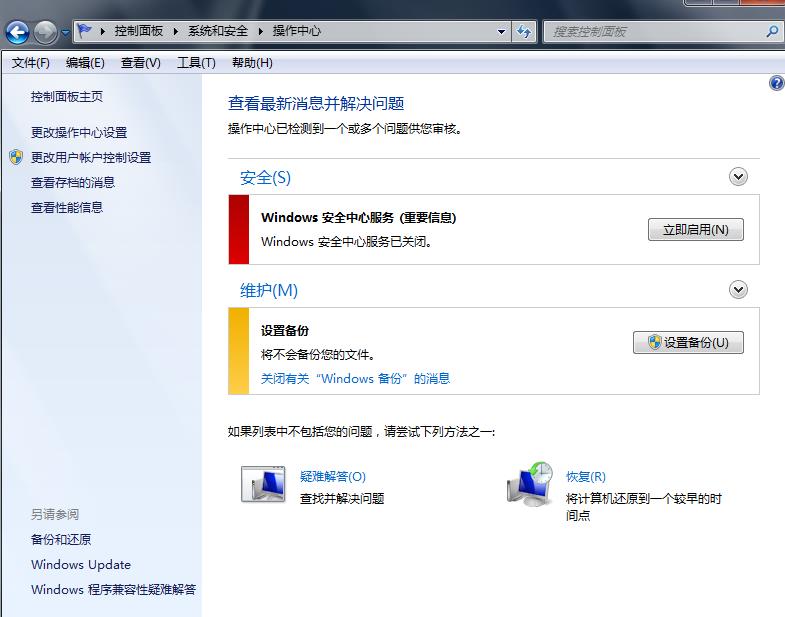This screenshot has width=785, height=617.
Task: Collapse or expand the 安全(S) section chevron
Action: point(738,177)
